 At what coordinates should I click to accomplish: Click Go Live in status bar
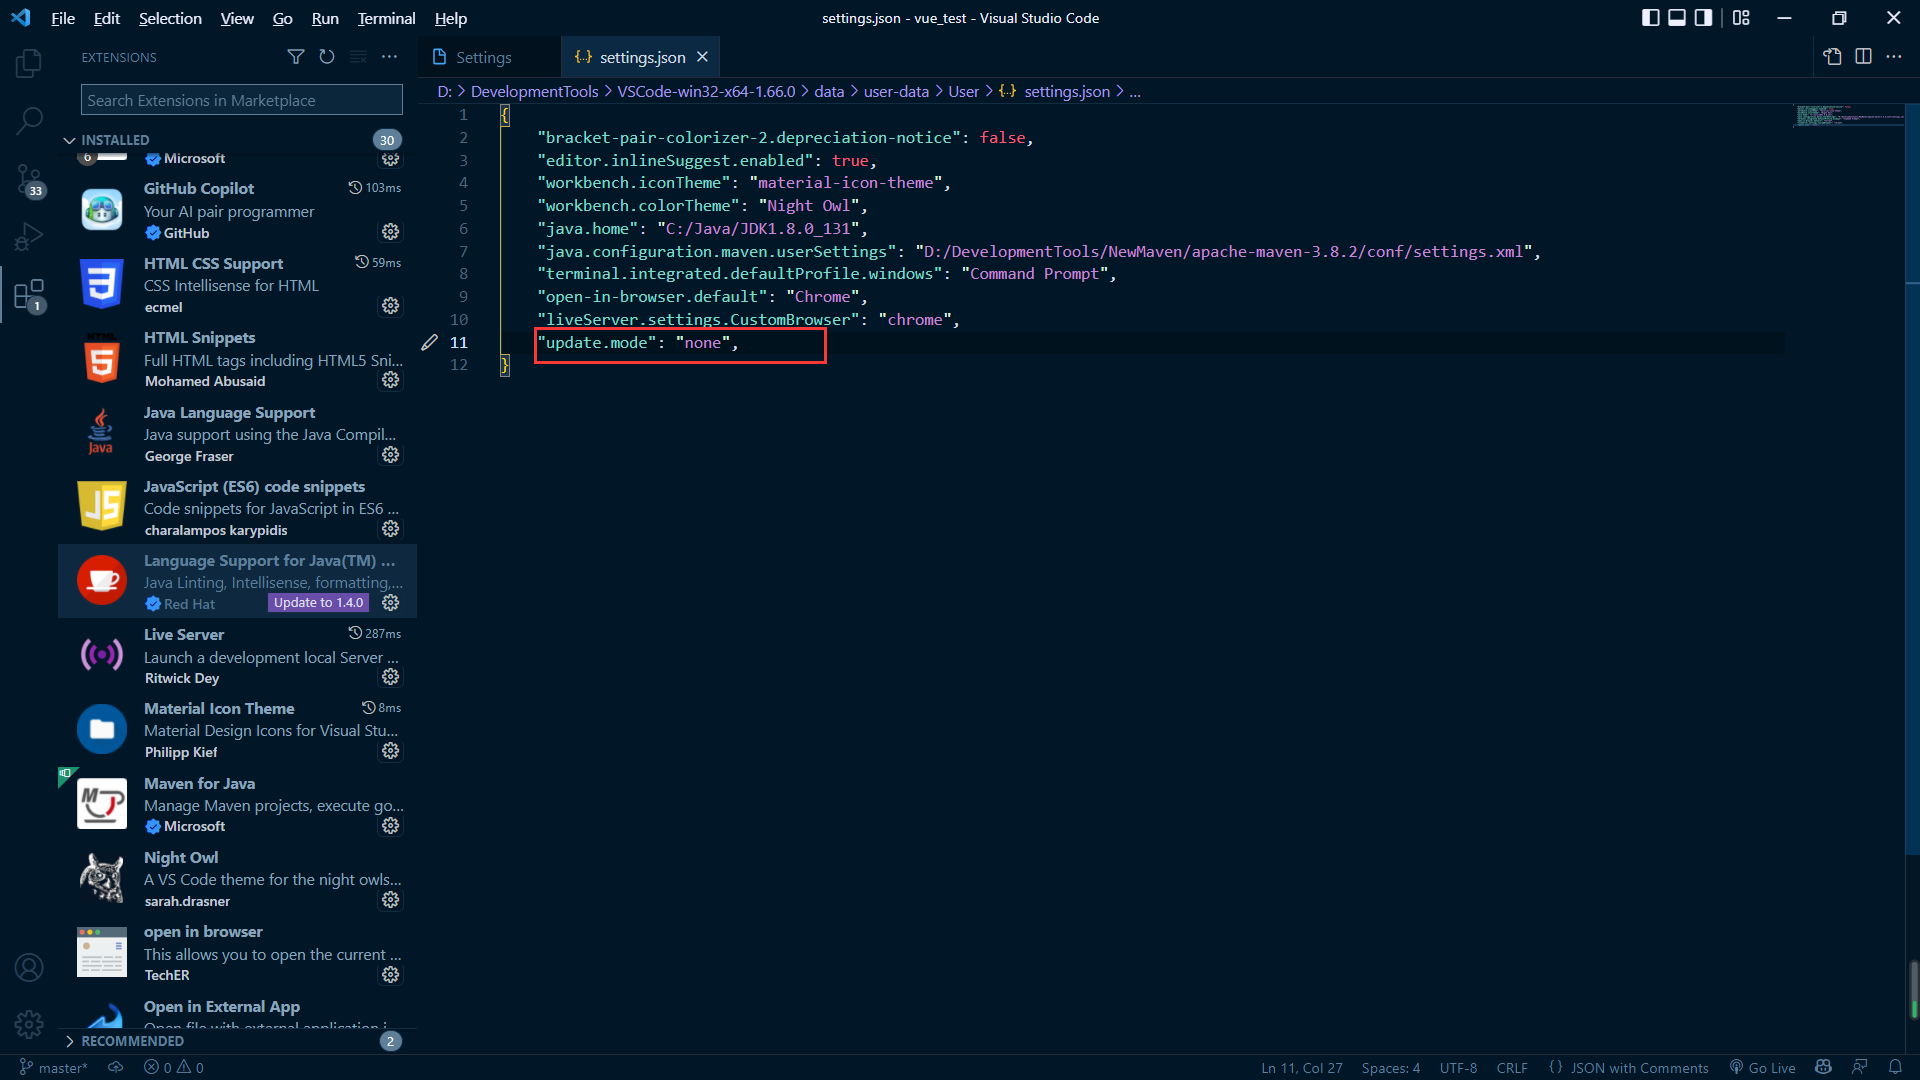1762,1068
